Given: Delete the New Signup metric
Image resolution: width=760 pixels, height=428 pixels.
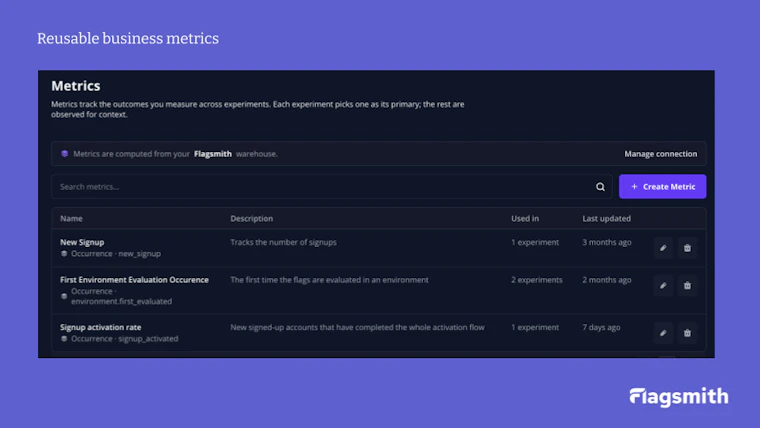Looking at the screenshot, I should tap(687, 248).
